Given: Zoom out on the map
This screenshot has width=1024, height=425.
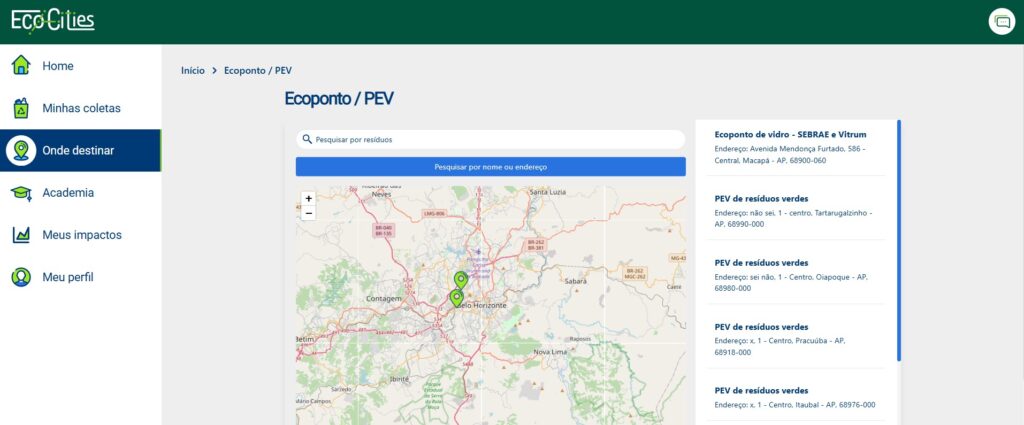Looking at the screenshot, I should (308, 213).
